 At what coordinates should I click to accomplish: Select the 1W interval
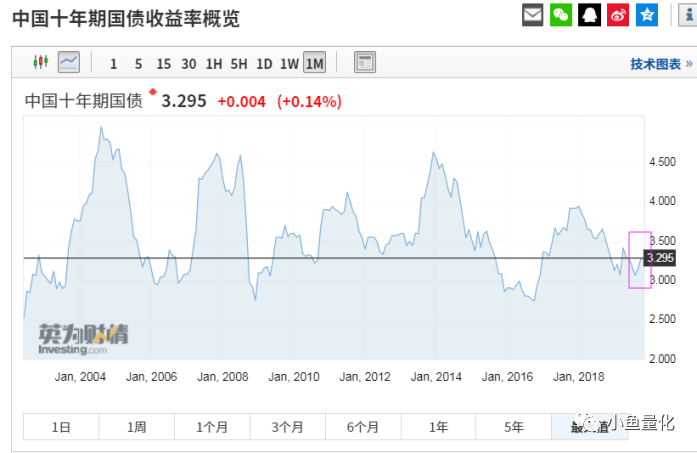coord(289,64)
